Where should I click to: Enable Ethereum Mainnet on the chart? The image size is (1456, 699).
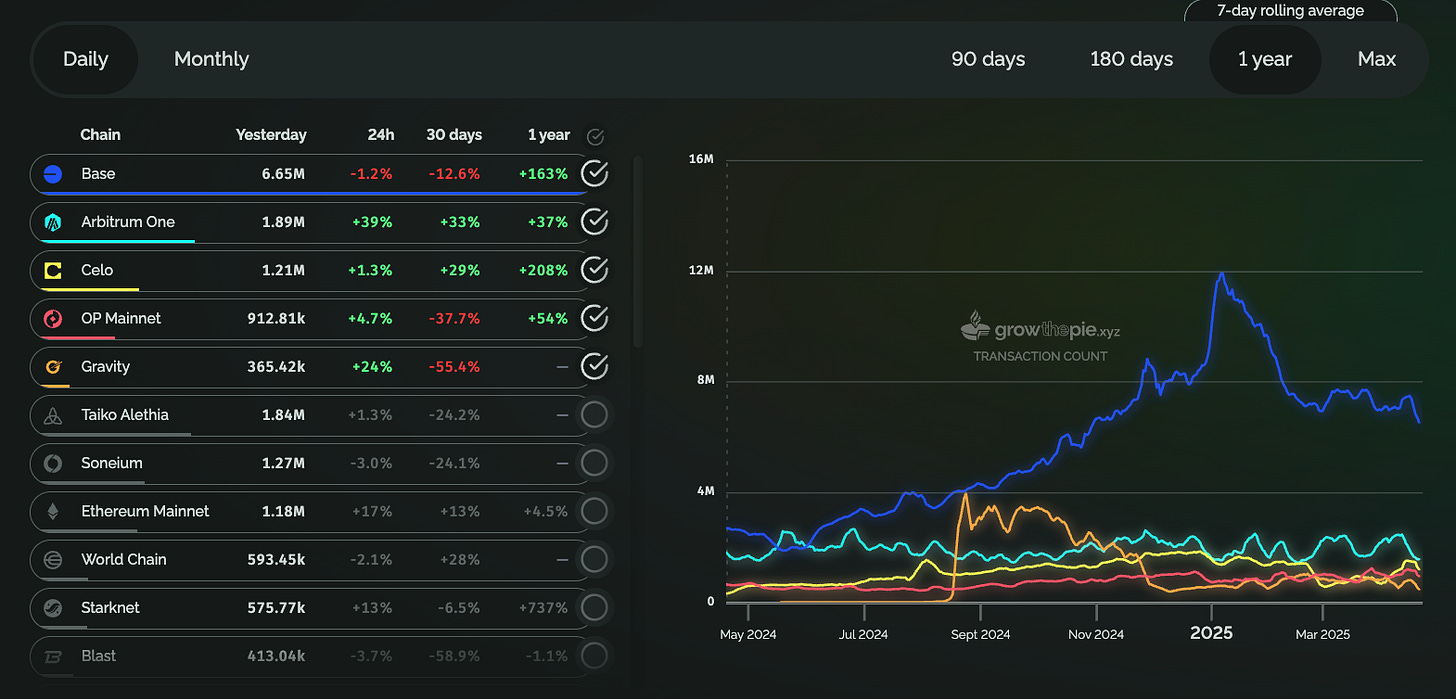595,511
